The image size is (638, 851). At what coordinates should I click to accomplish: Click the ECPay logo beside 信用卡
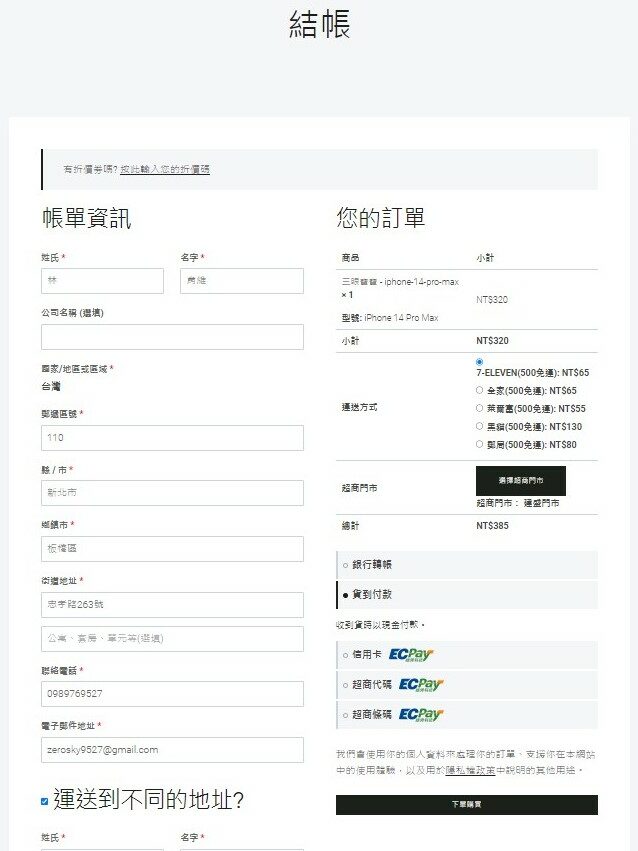coord(411,655)
